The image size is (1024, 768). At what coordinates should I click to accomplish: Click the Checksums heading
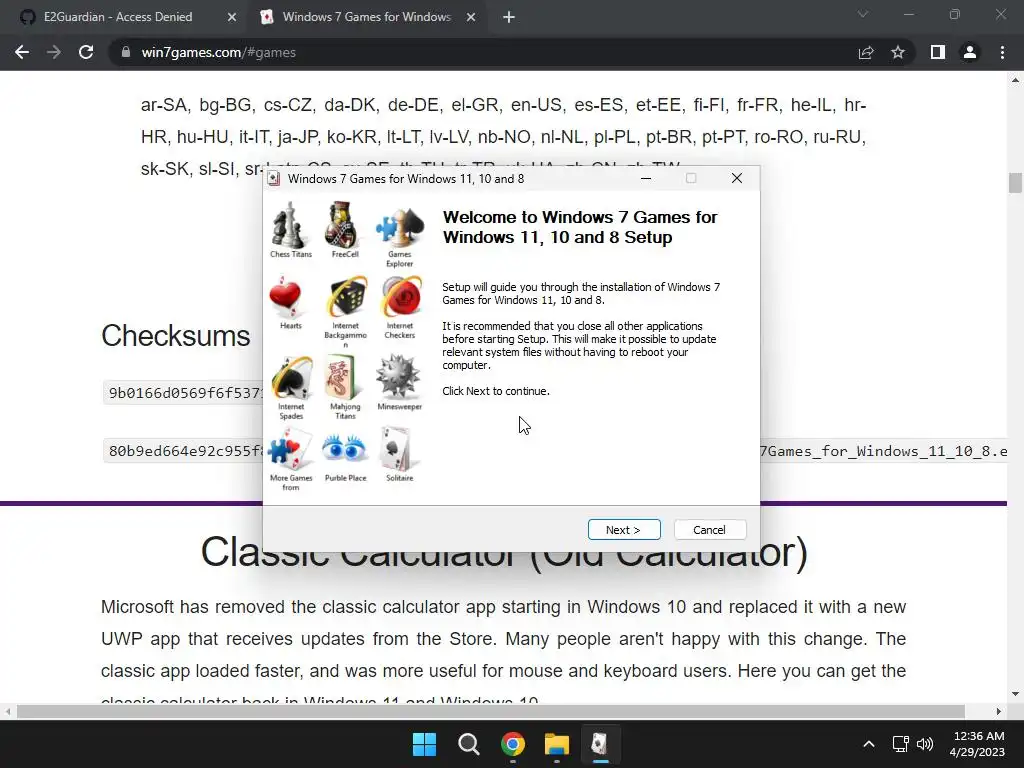coord(176,336)
